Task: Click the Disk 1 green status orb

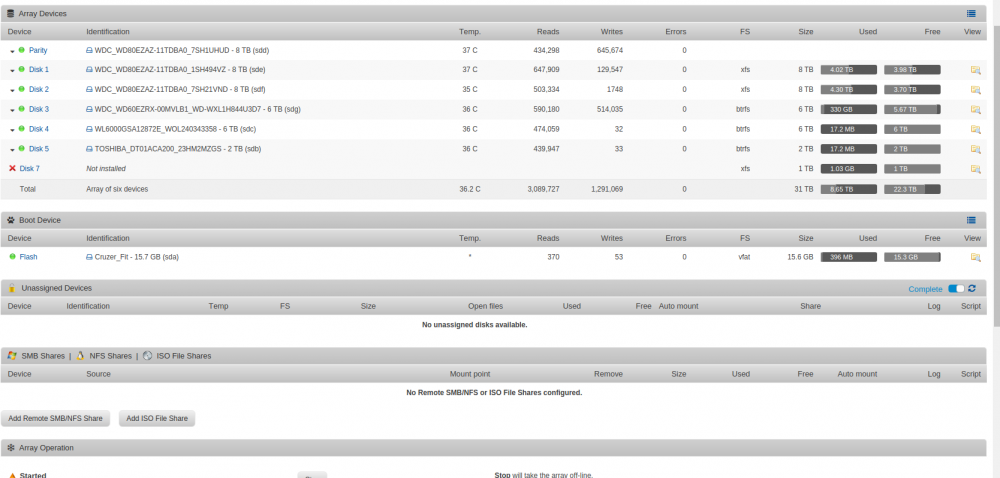Action: (22, 69)
